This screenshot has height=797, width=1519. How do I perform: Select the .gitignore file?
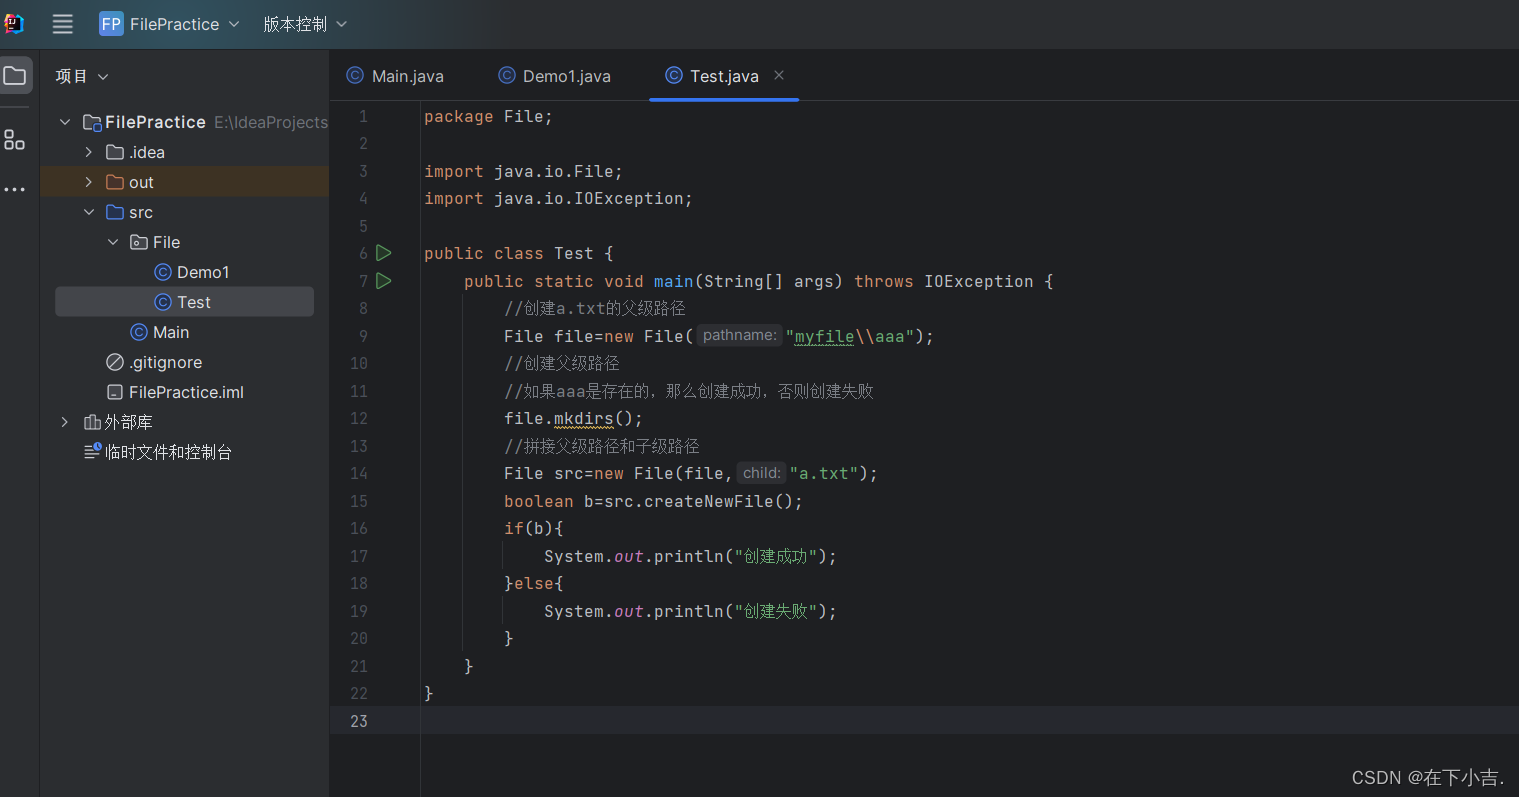(x=154, y=362)
